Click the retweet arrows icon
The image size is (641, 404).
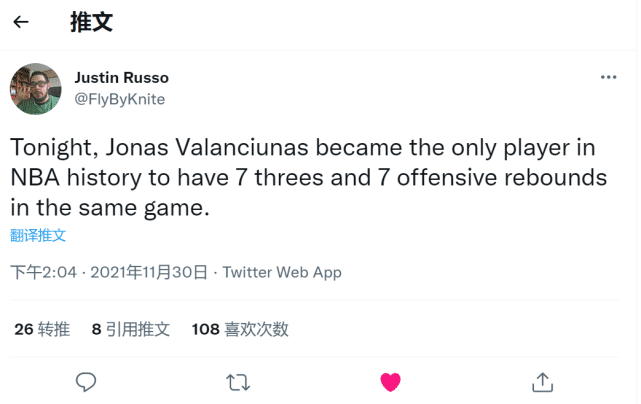238,381
